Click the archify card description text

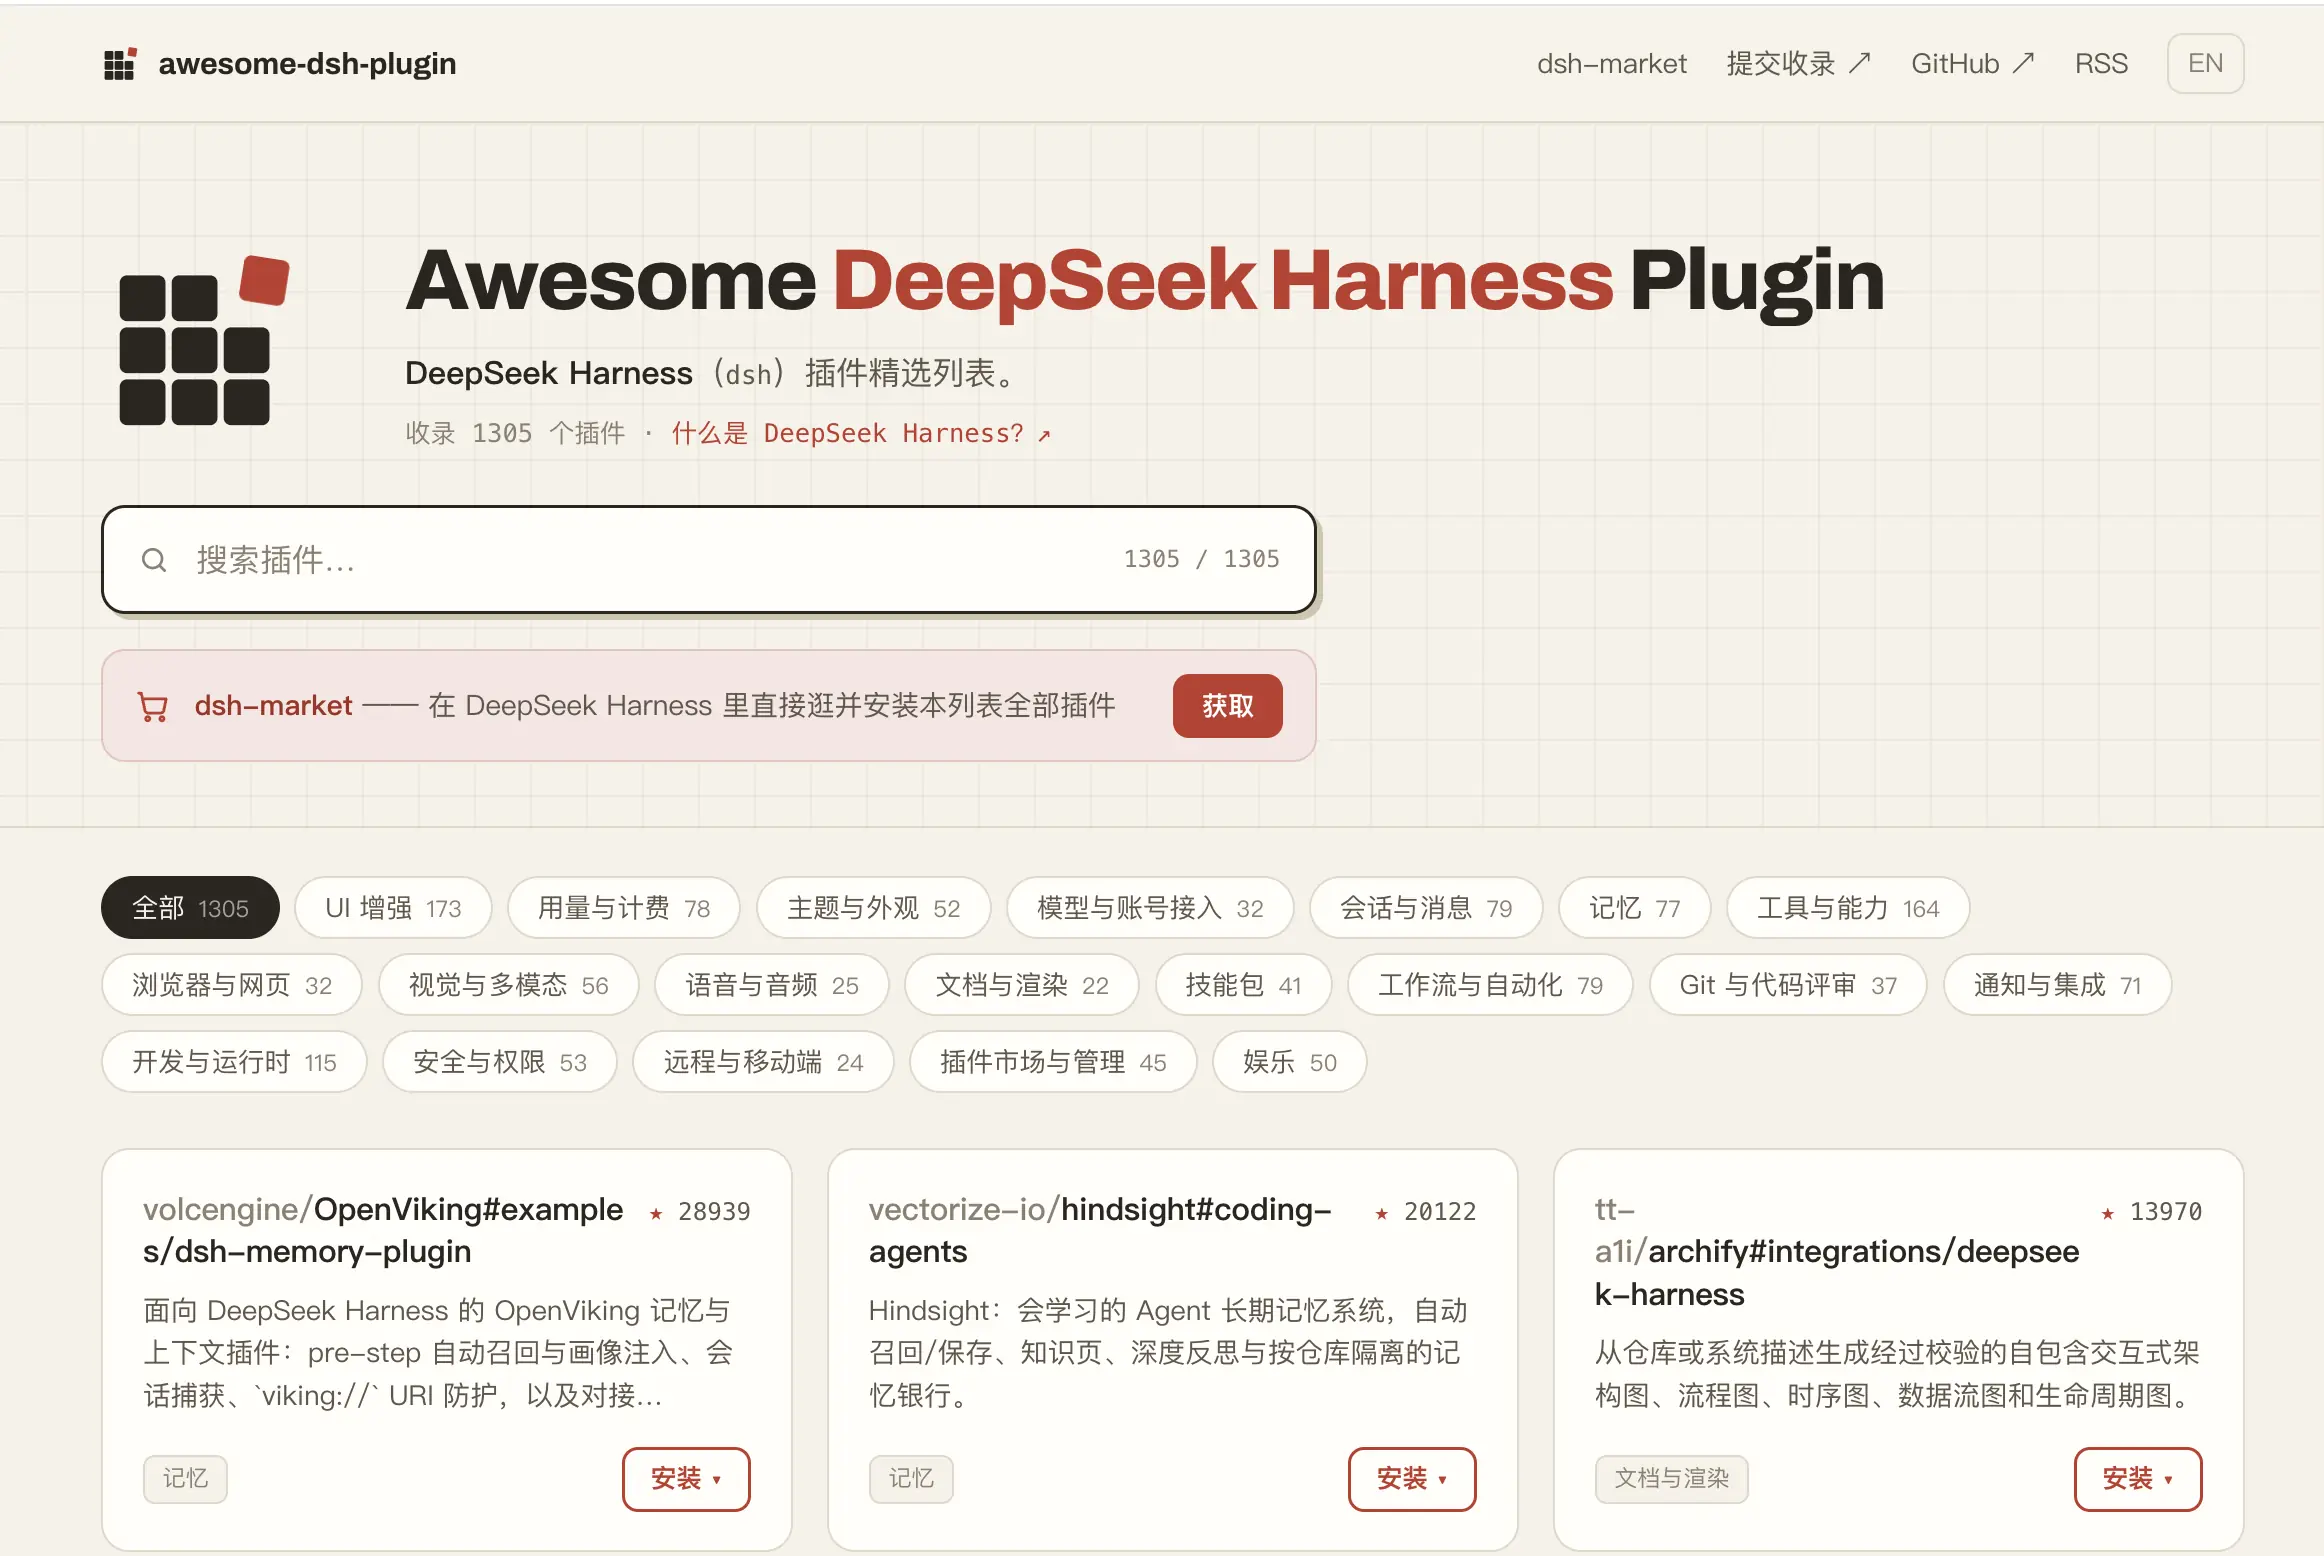[x=1897, y=1374]
